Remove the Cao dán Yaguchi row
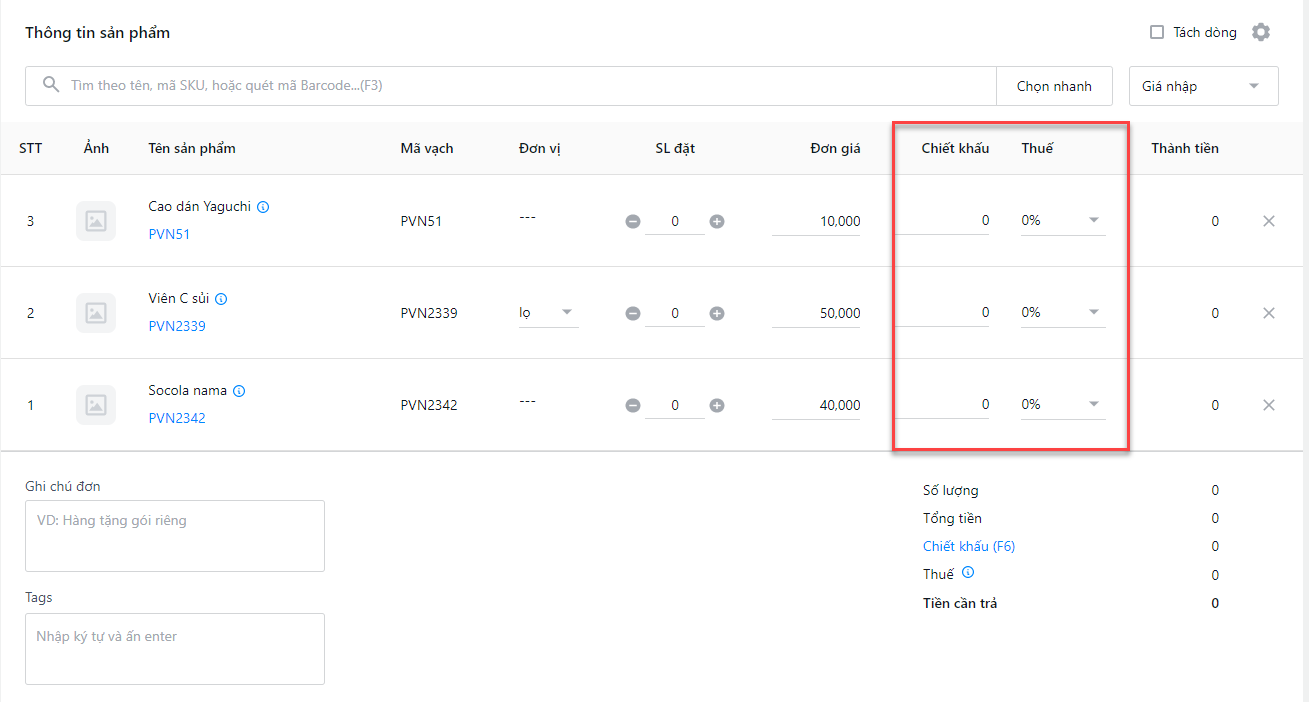 pyautogui.click(x=1269, y=221)
